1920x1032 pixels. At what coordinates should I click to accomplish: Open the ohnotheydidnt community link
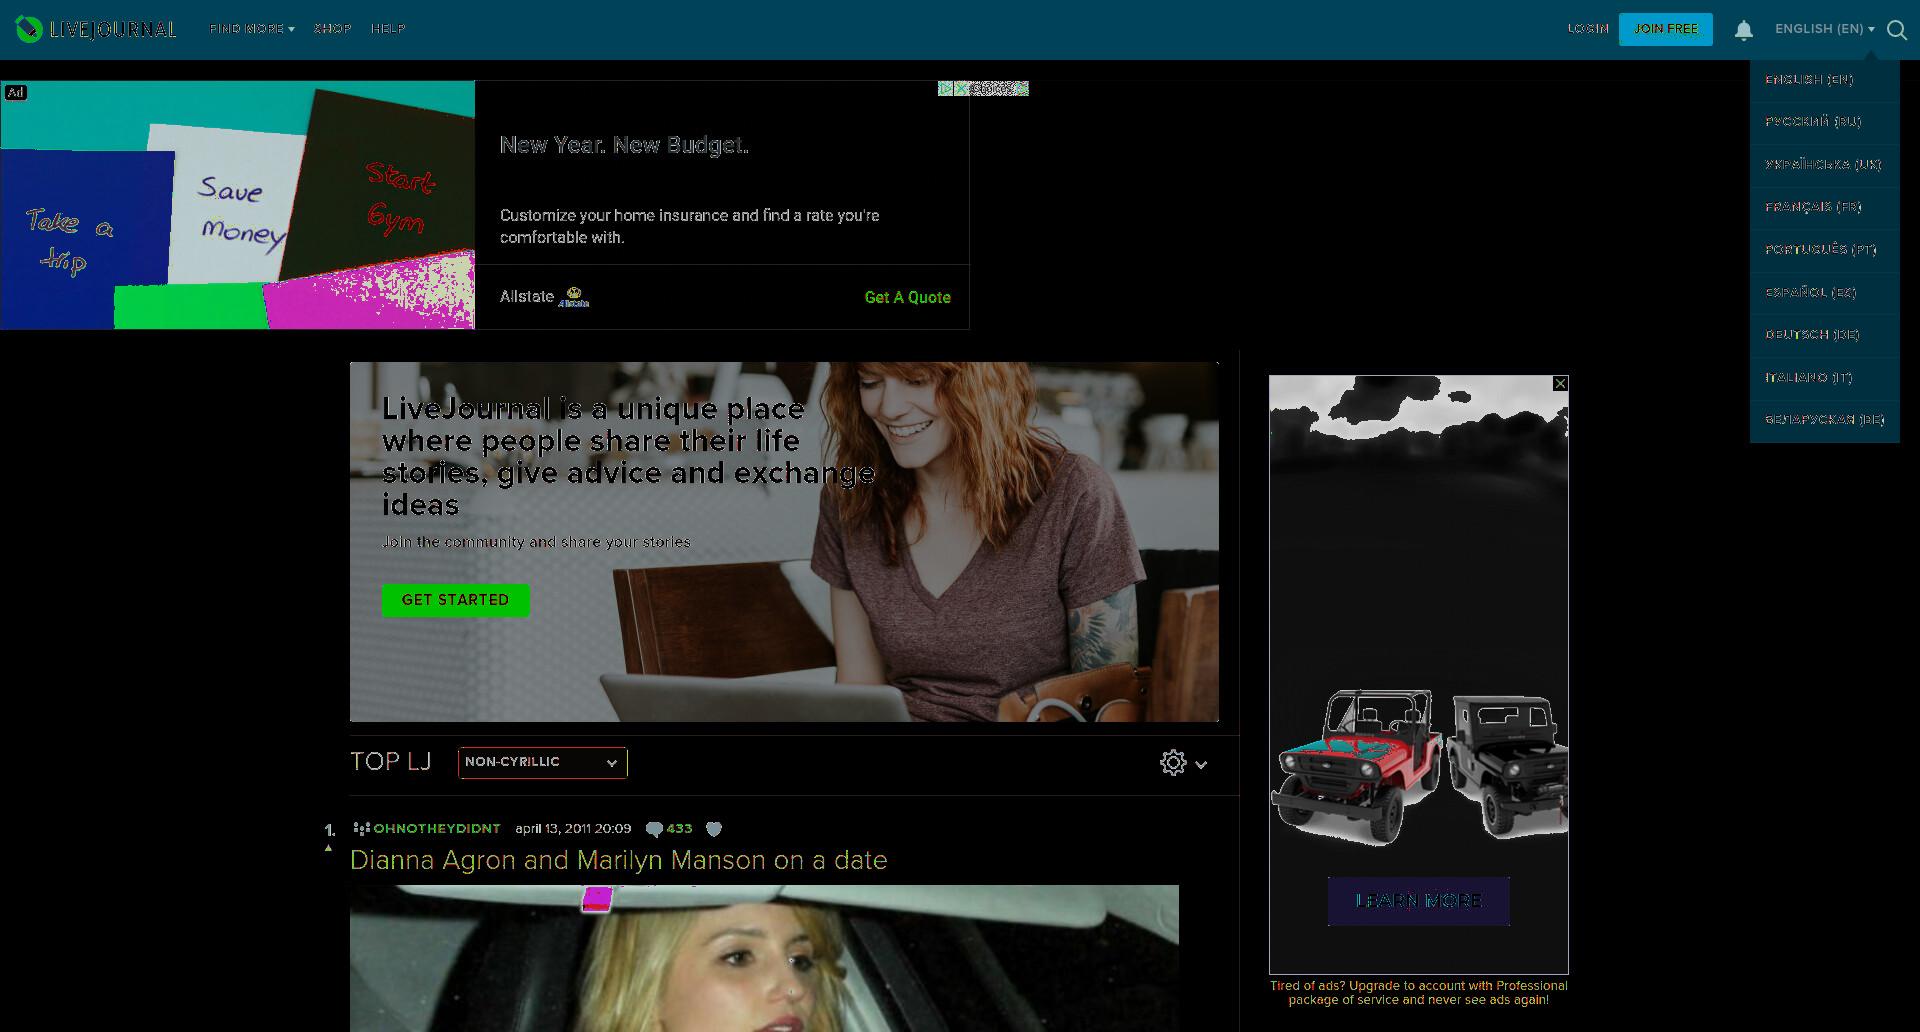(437, 829)
